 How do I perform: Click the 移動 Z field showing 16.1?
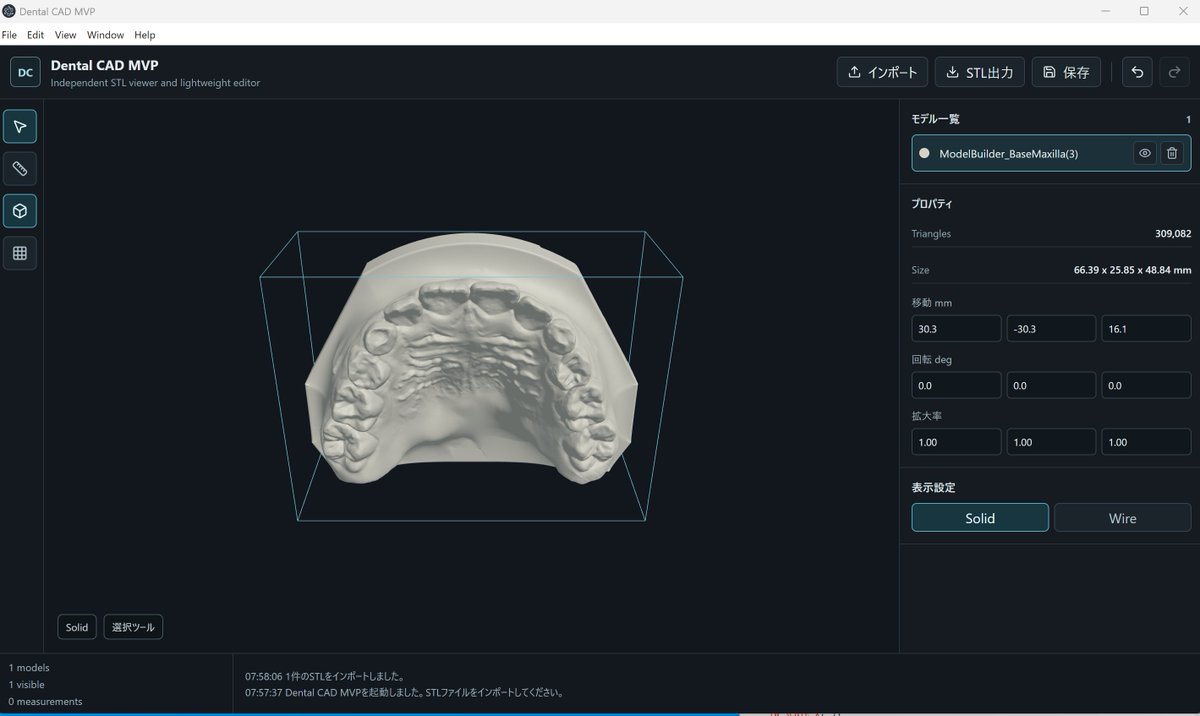point(1146,329)
